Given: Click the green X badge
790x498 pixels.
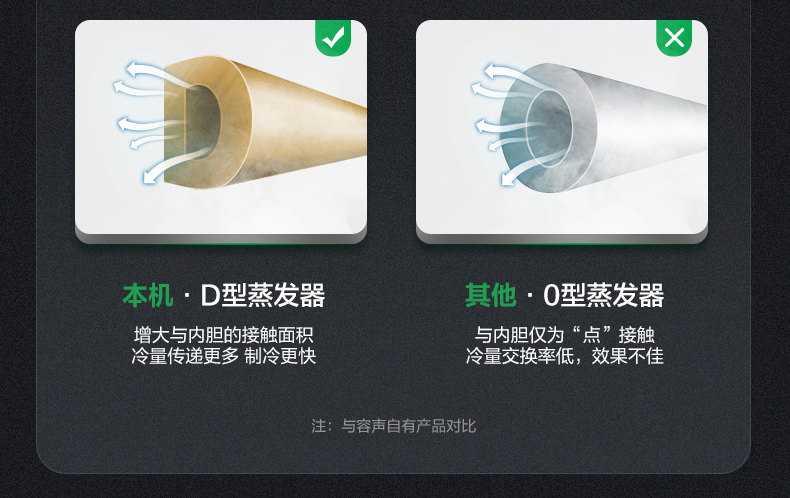Looking at the screenshot, I should click(674, 38).
